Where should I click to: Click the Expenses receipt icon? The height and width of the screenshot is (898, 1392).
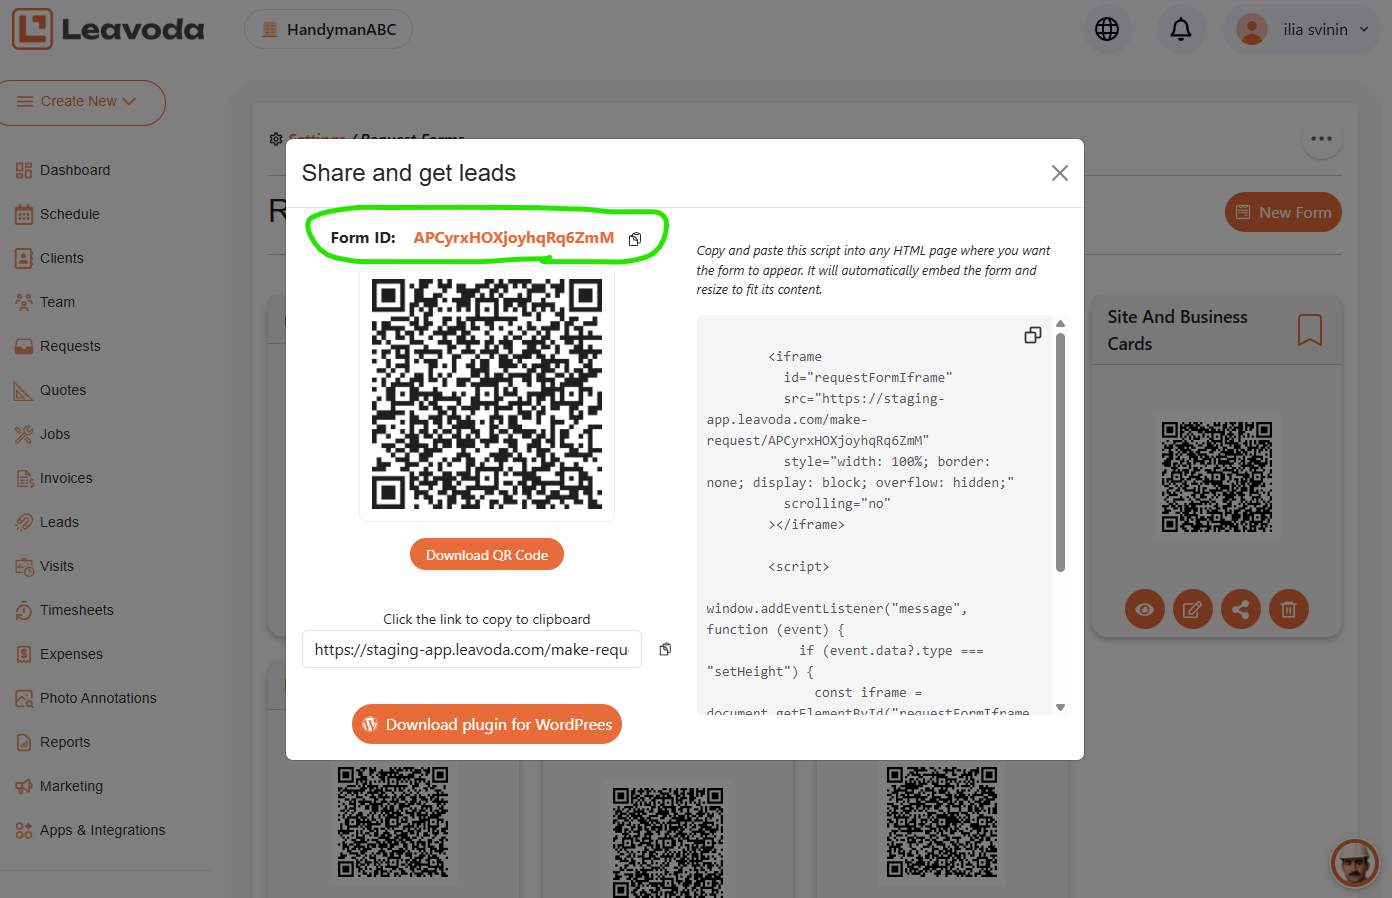click(x=24, y=655)
